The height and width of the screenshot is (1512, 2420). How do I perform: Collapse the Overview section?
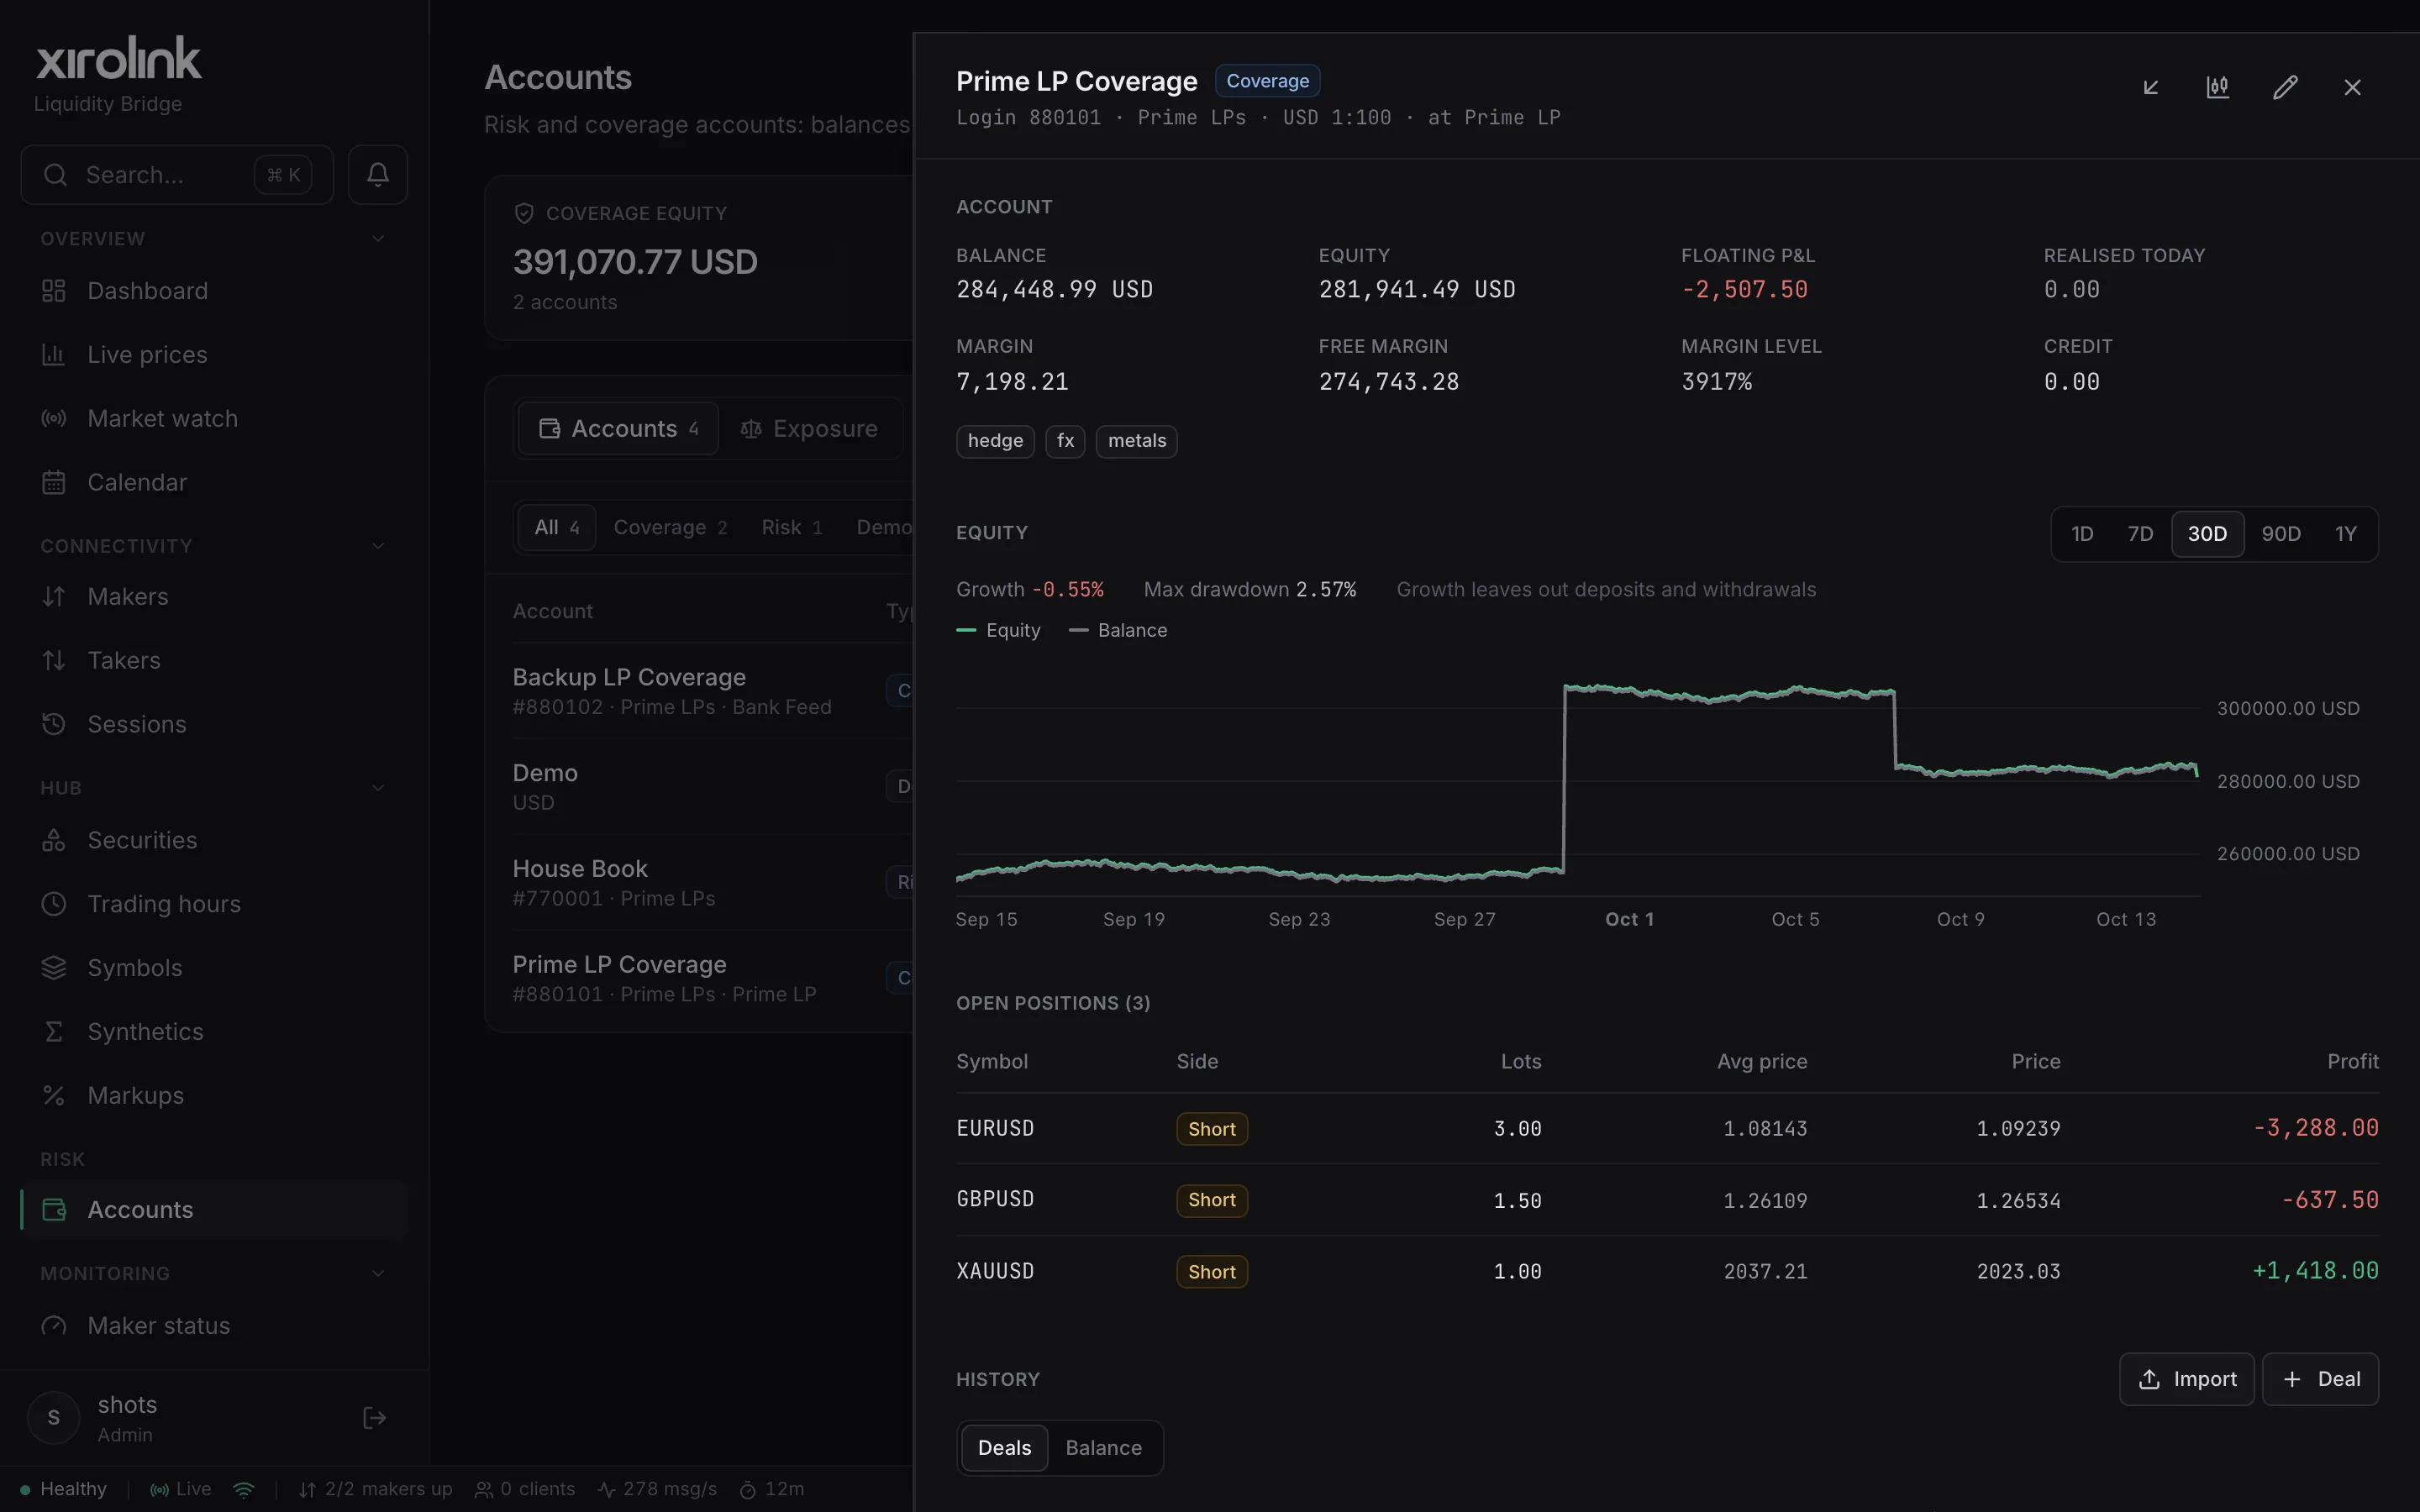(x=378, y=239)
